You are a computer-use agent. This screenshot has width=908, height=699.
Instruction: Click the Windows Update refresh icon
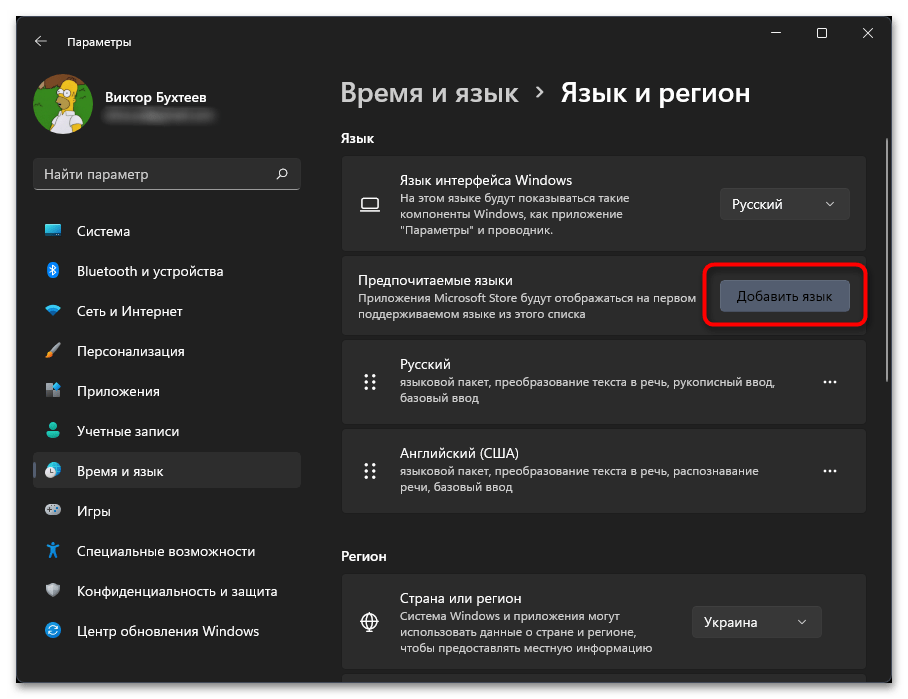tap(53, 630)
